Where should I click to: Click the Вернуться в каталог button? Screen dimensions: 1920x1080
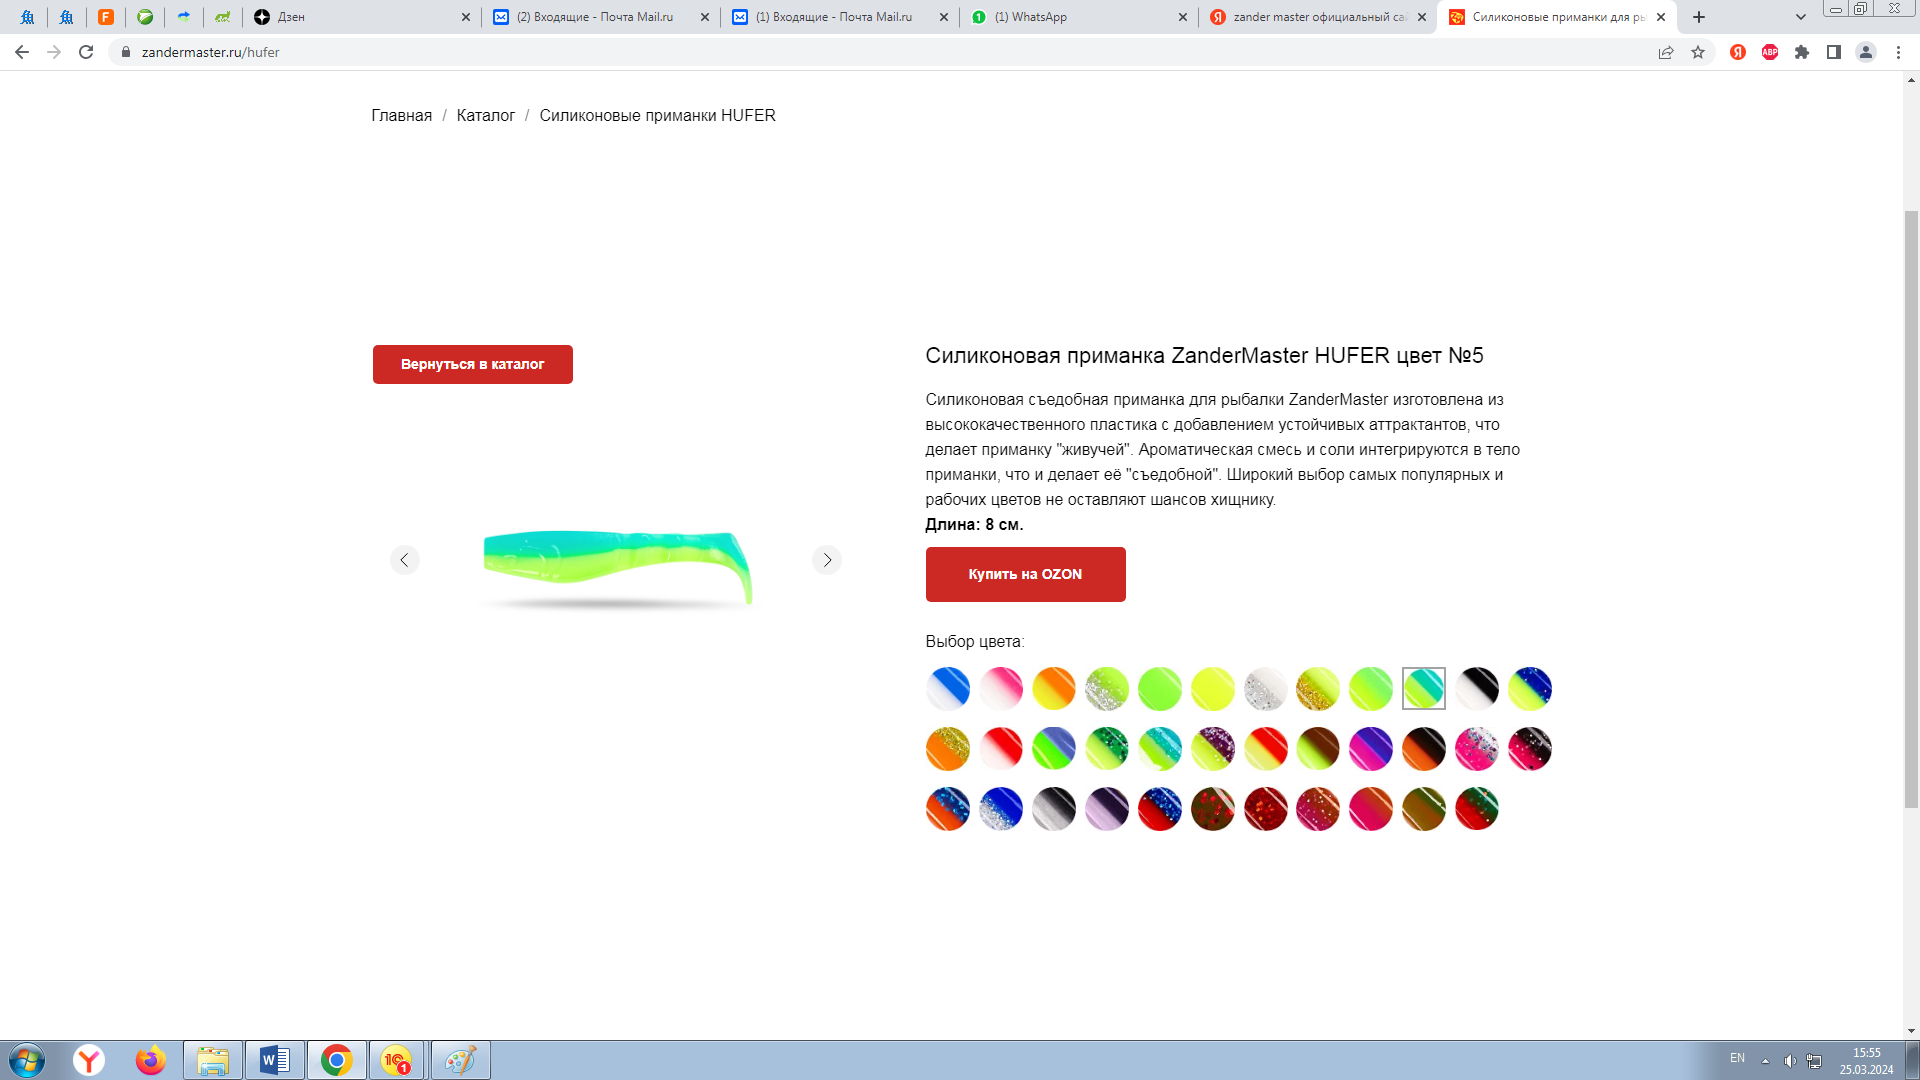click(472, 364)
